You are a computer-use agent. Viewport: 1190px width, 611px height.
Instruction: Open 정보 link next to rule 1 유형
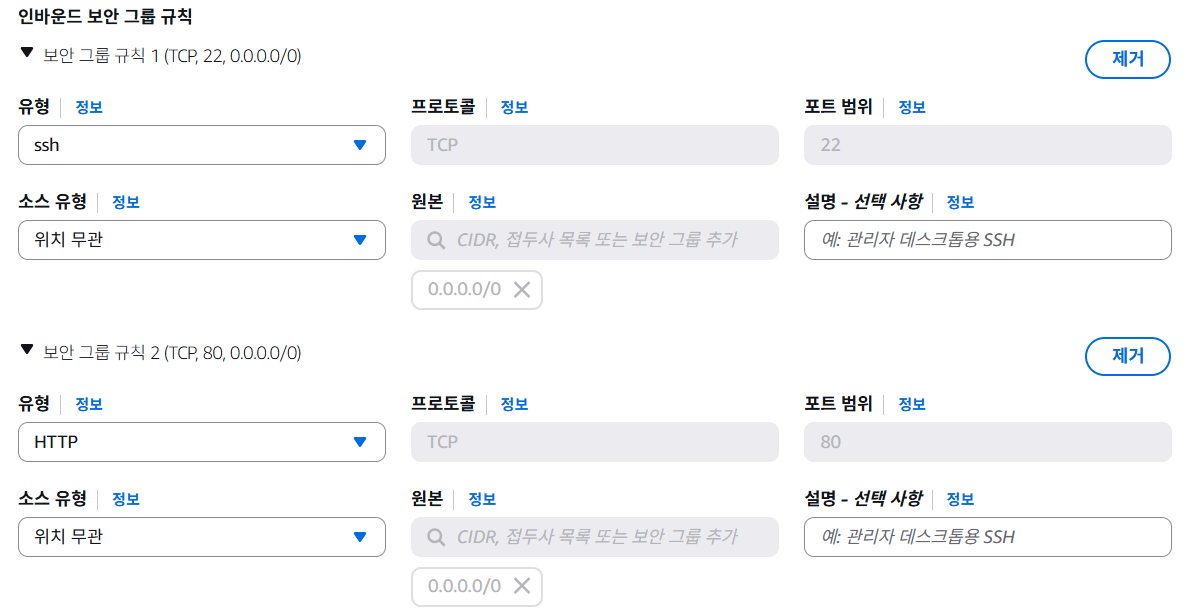(x=89, y=107)
